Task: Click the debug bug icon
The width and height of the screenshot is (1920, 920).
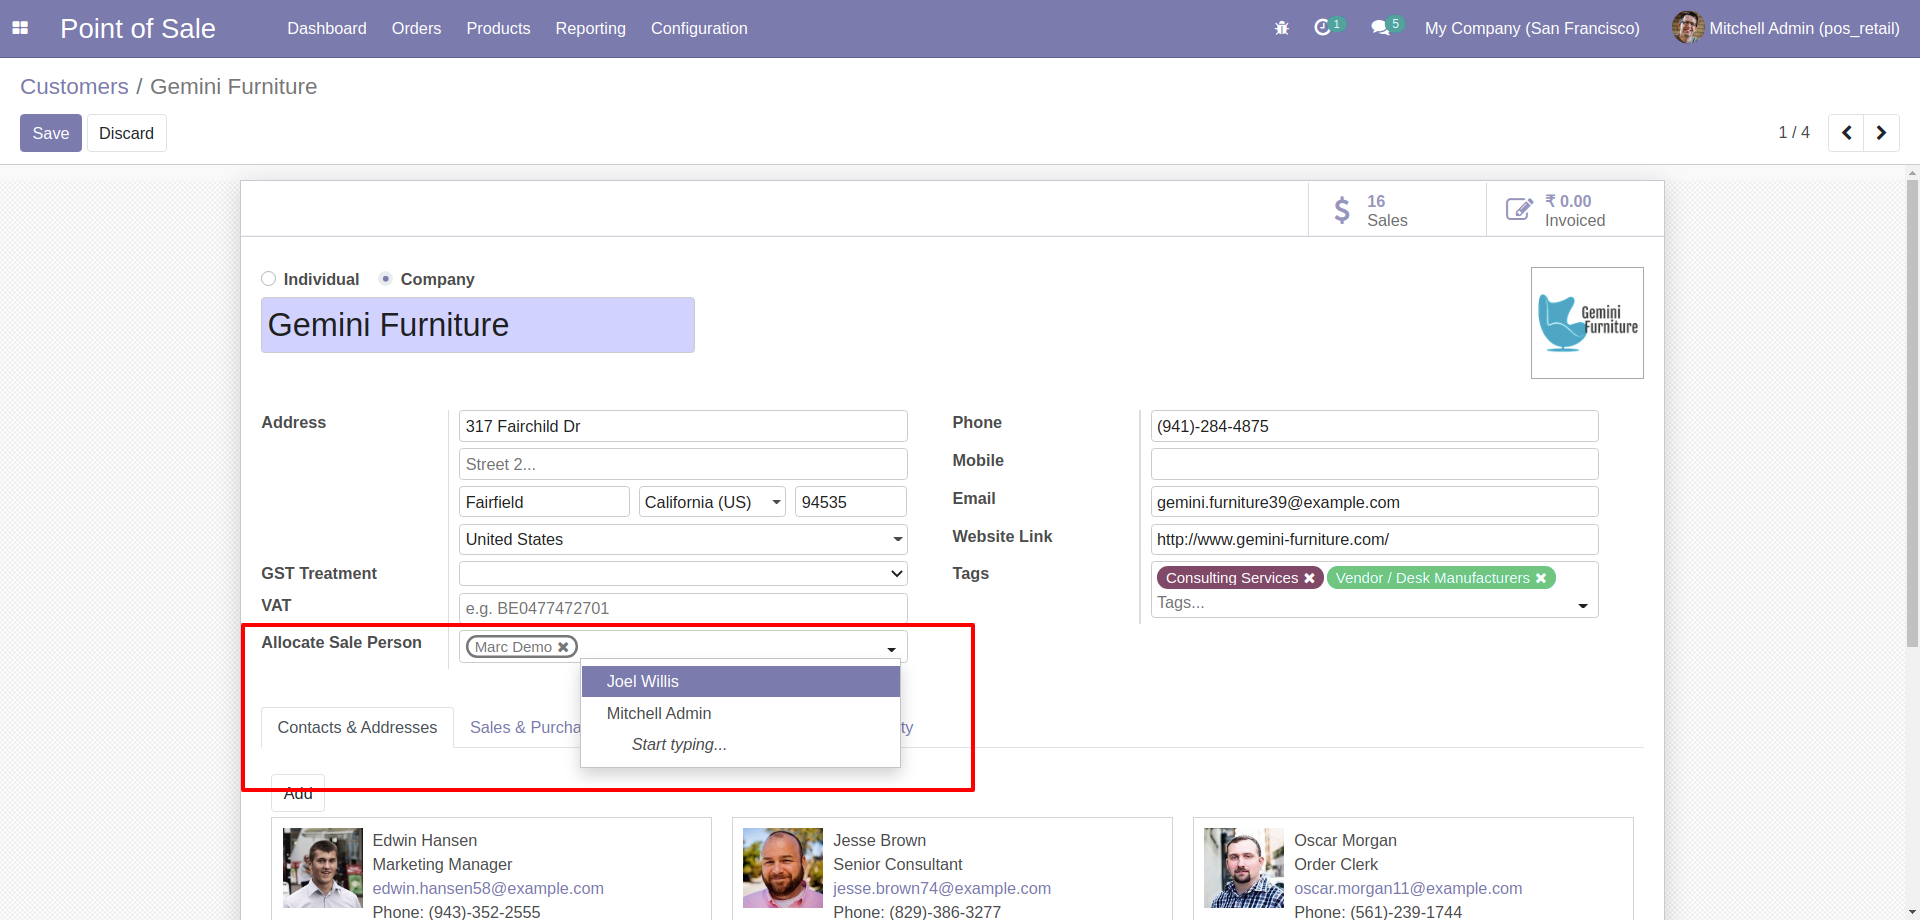Action: pos(1282,28)
